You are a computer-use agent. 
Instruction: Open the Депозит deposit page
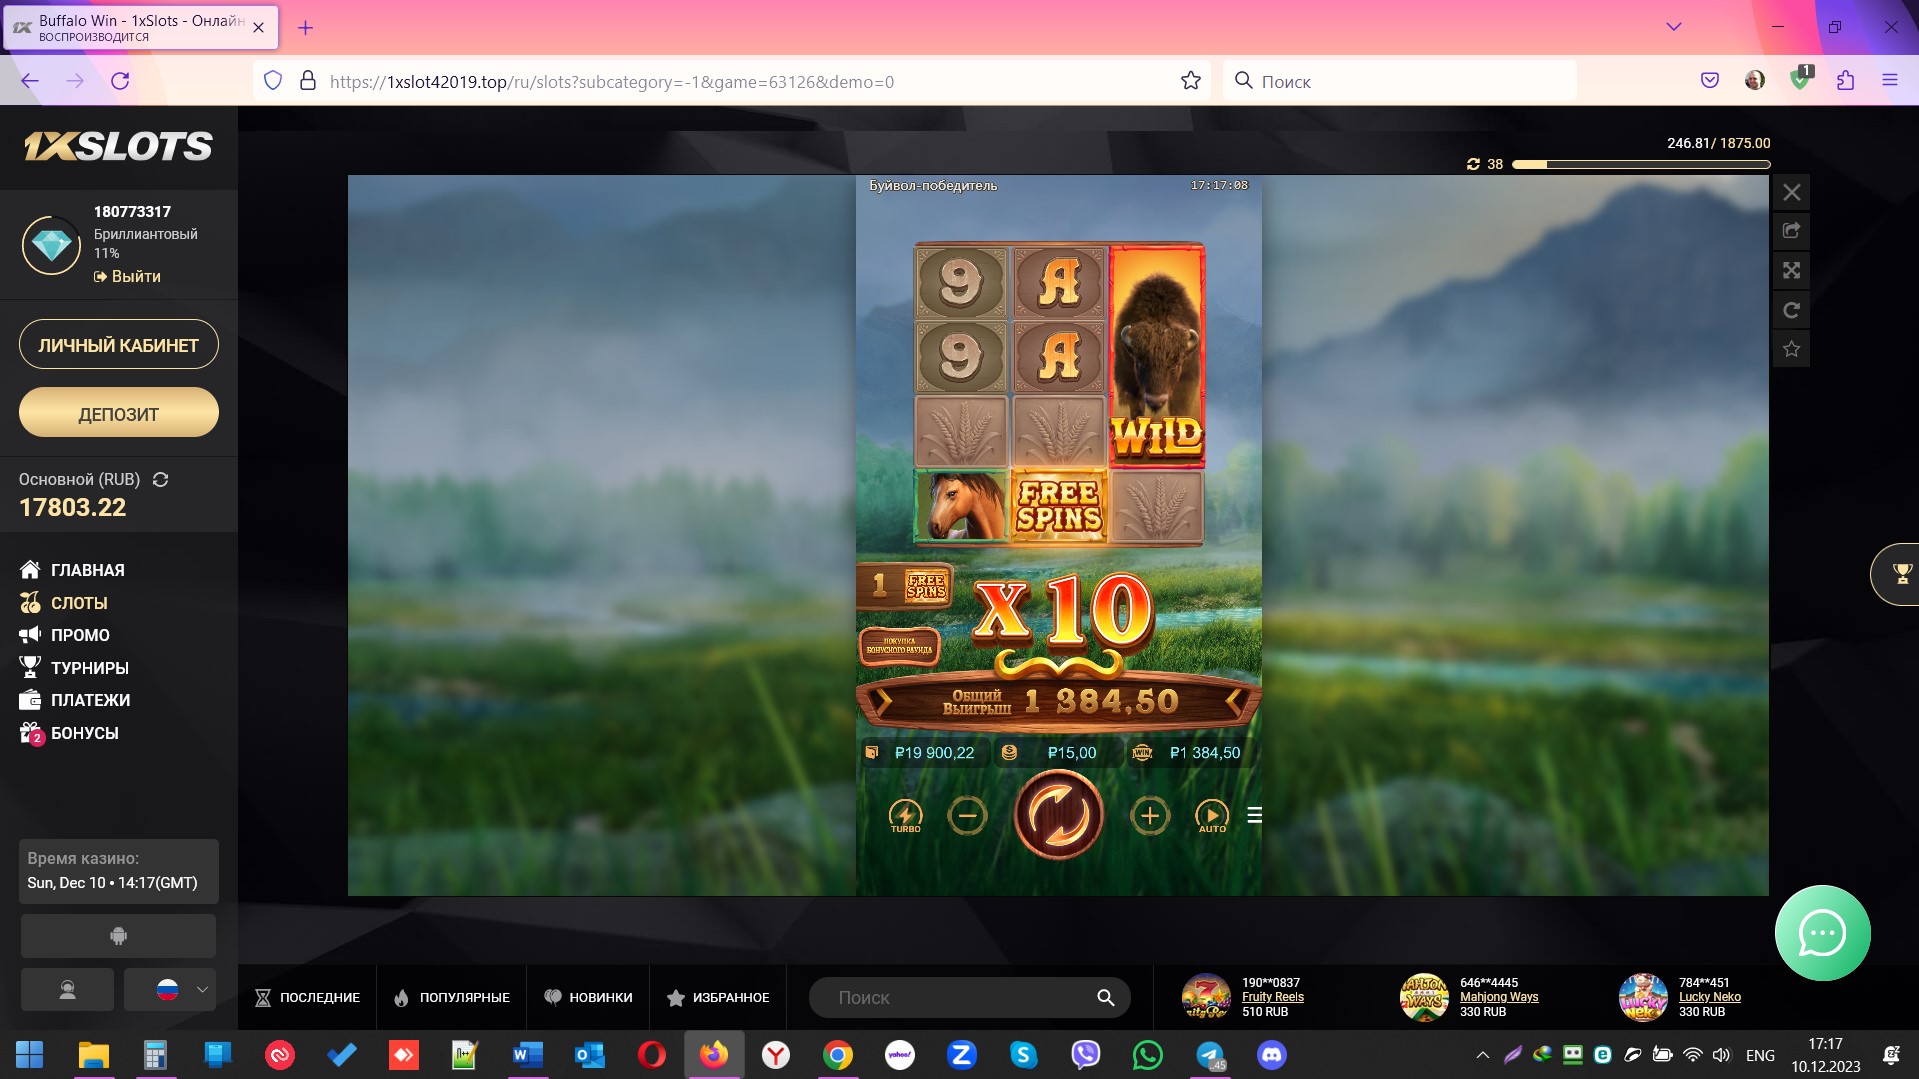coord(119,413)
